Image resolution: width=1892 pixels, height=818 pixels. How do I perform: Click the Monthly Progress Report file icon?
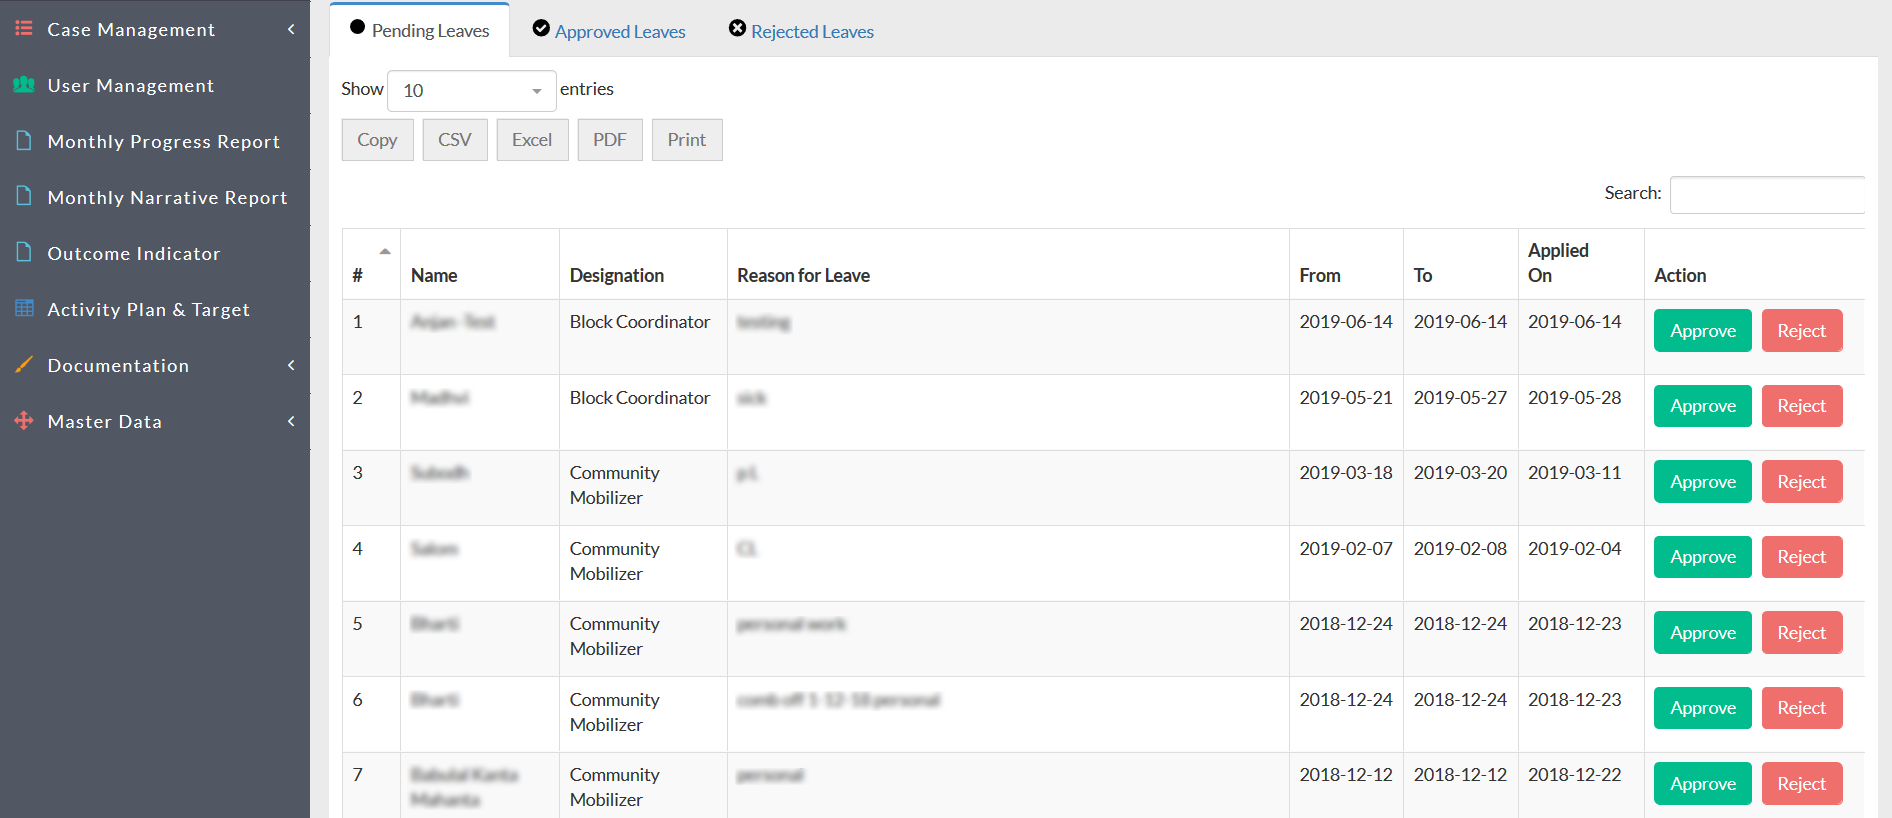(24, 141)
